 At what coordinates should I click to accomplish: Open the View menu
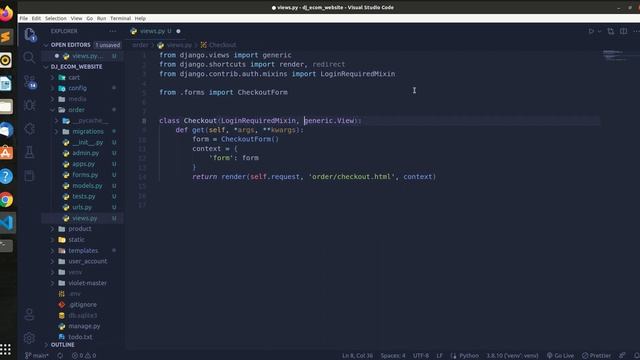tap(76, 18)
